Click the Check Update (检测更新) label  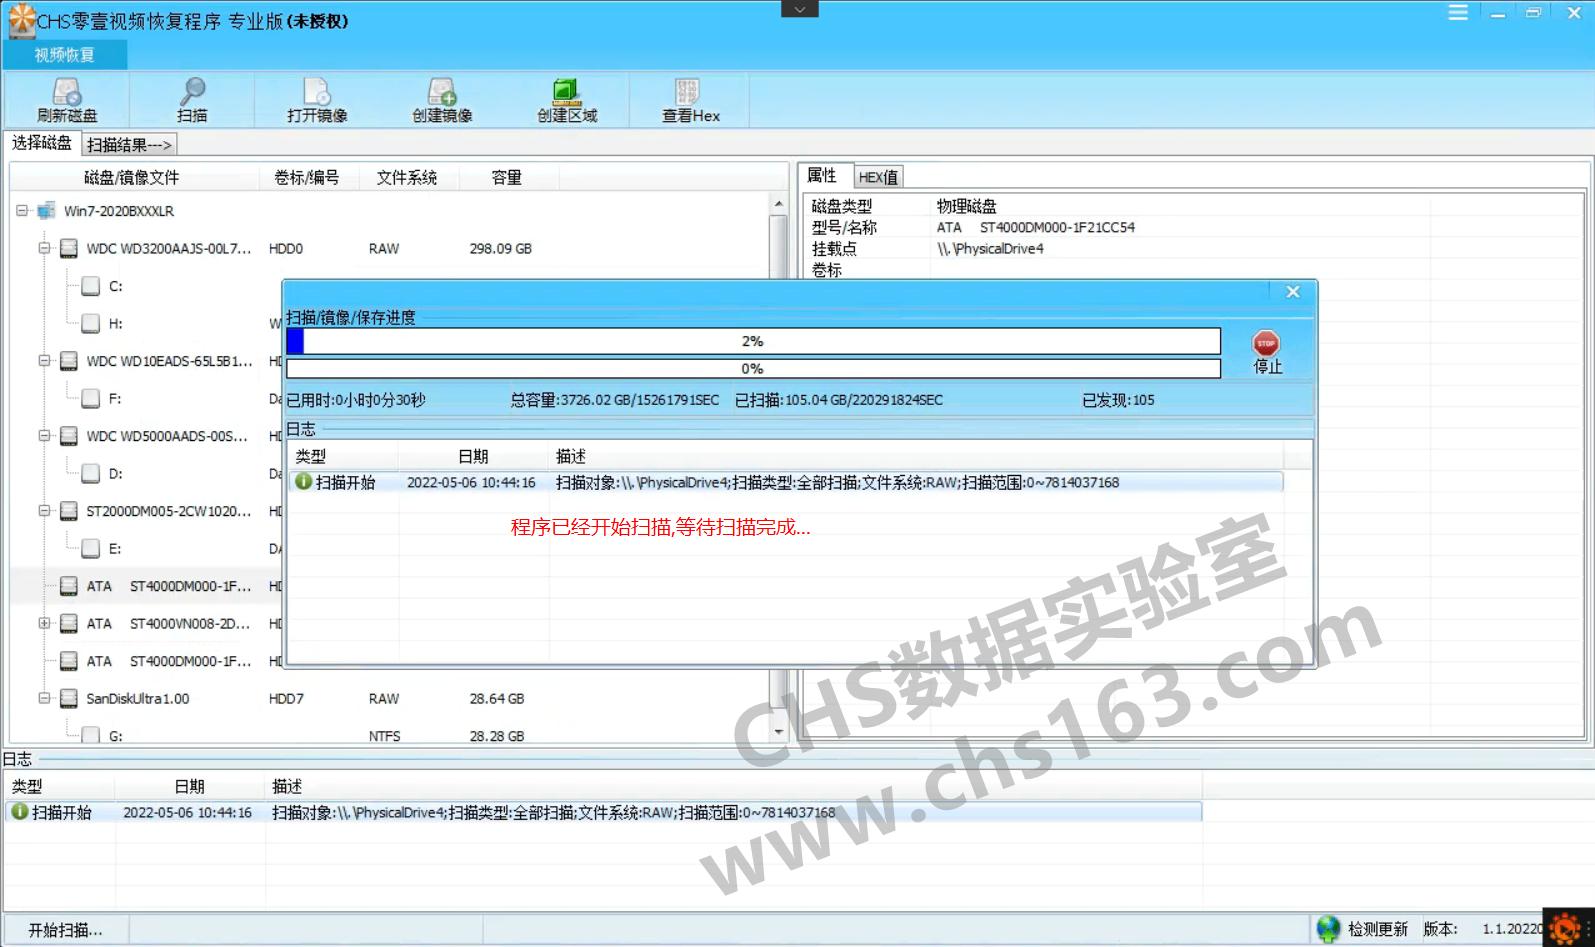[1377, 929]
